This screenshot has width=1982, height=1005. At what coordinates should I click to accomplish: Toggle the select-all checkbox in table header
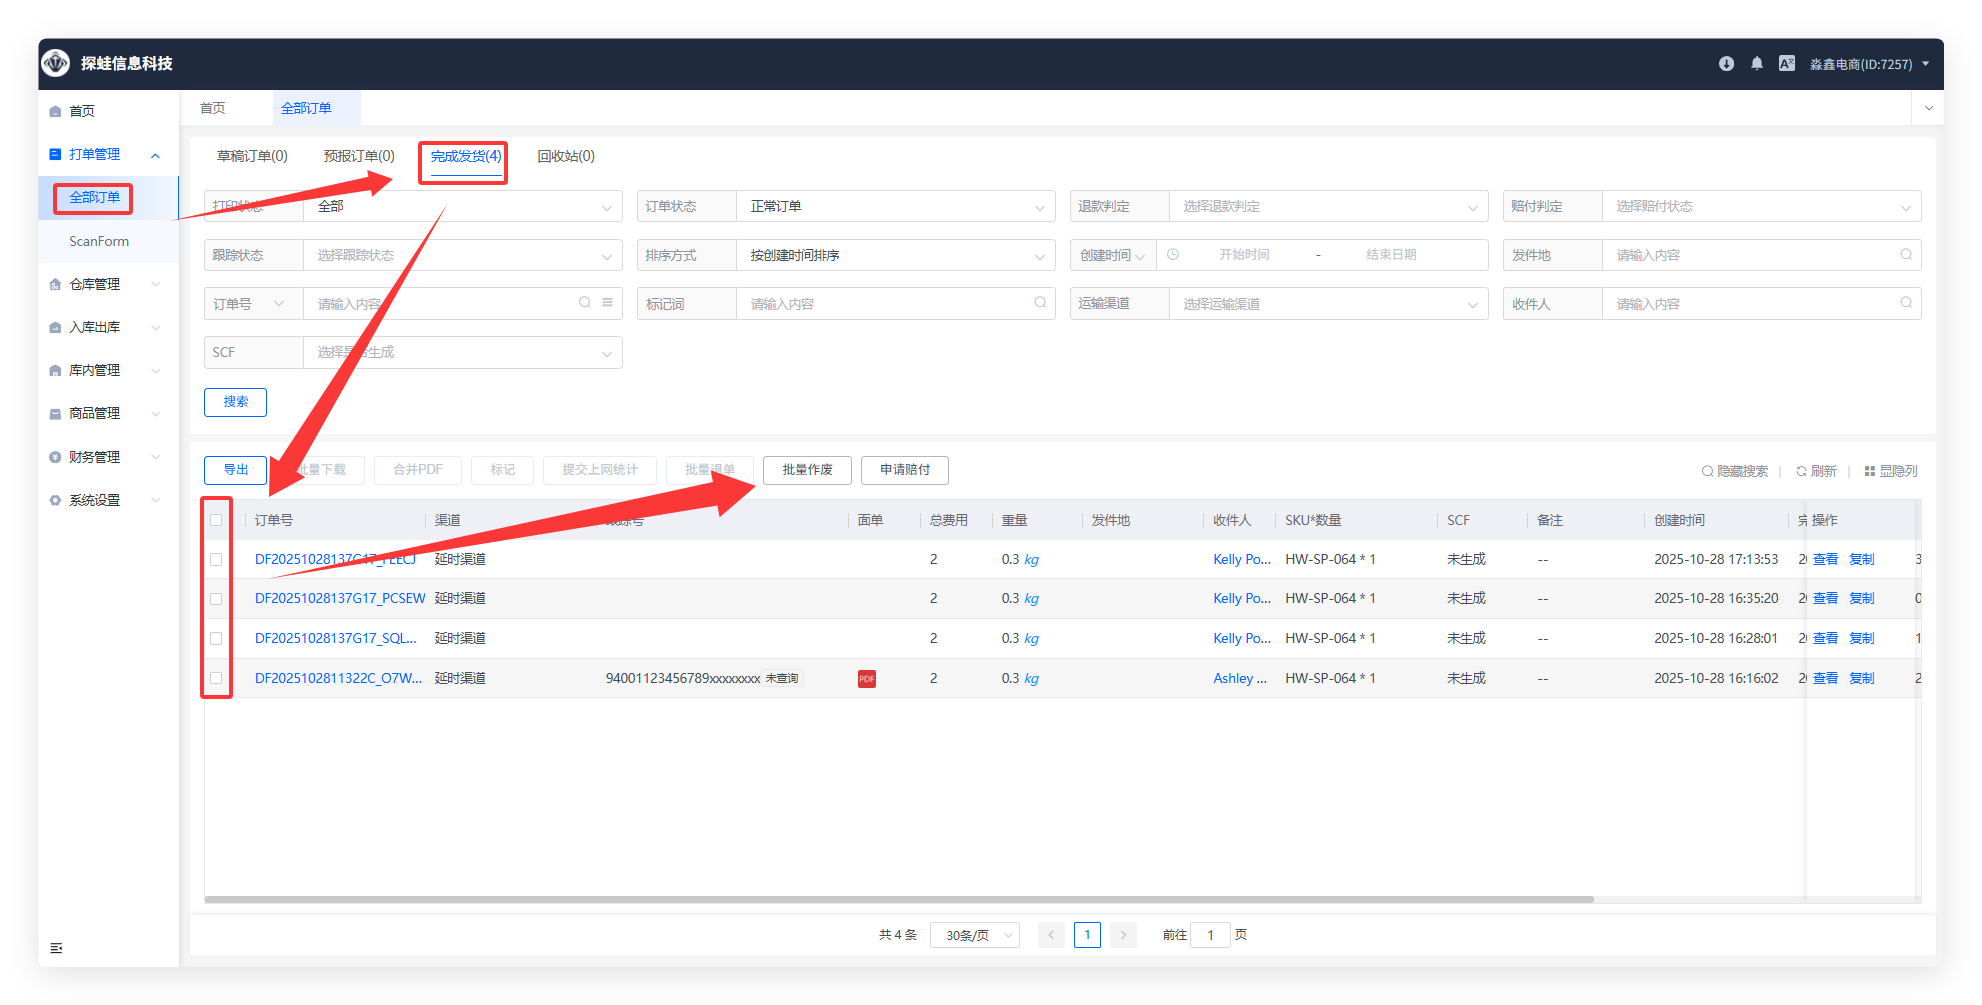click(216, 520)
